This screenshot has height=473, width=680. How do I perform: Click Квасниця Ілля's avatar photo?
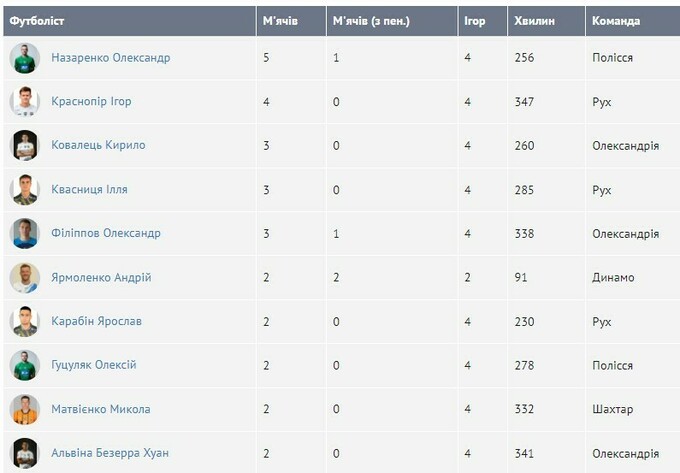(24, 190)
